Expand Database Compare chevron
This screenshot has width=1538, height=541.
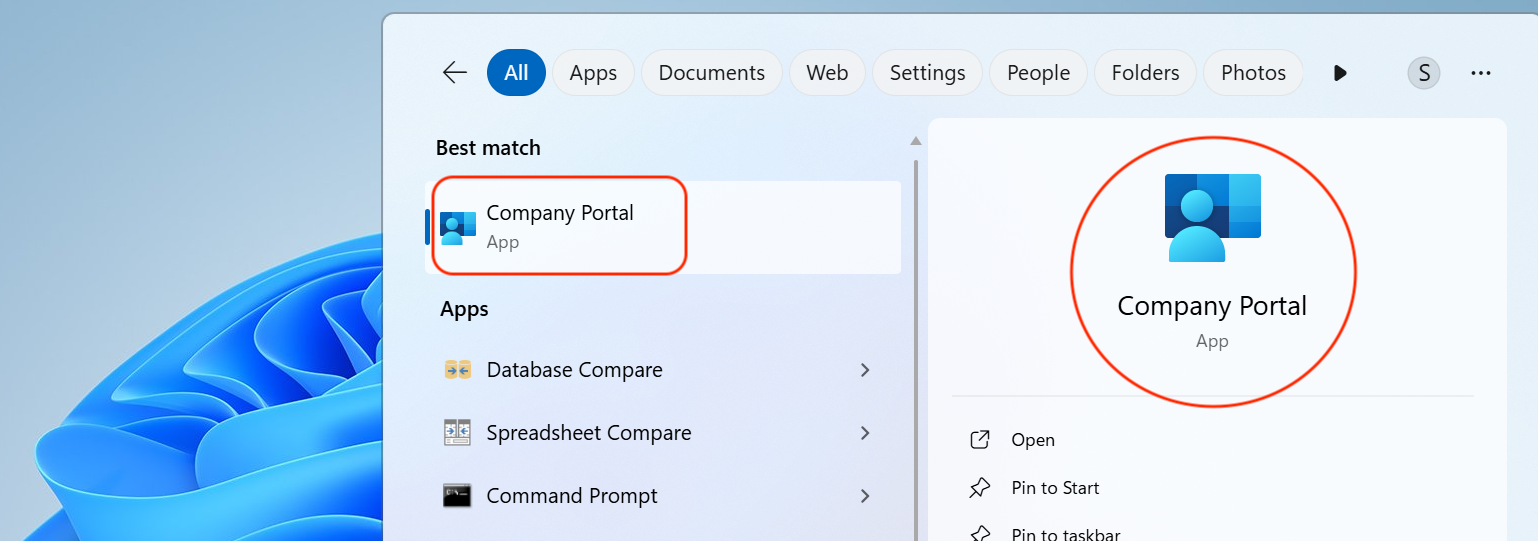pos(865,370)
